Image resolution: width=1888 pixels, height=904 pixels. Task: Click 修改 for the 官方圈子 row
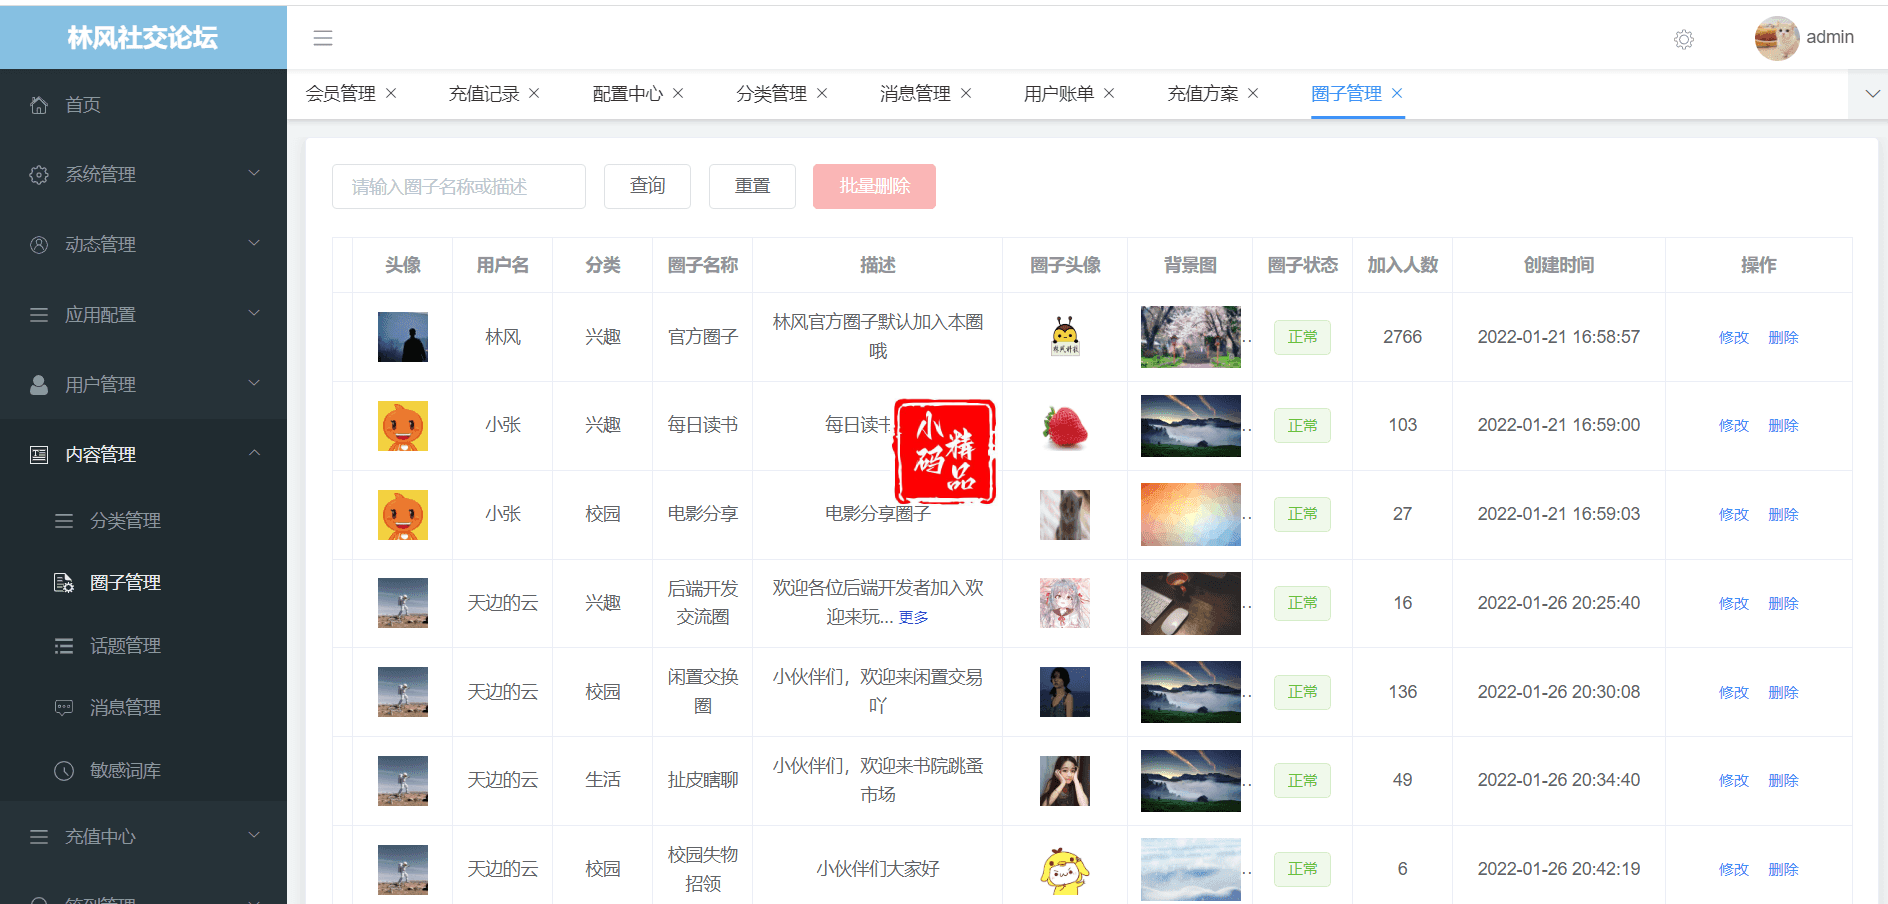1734,338
